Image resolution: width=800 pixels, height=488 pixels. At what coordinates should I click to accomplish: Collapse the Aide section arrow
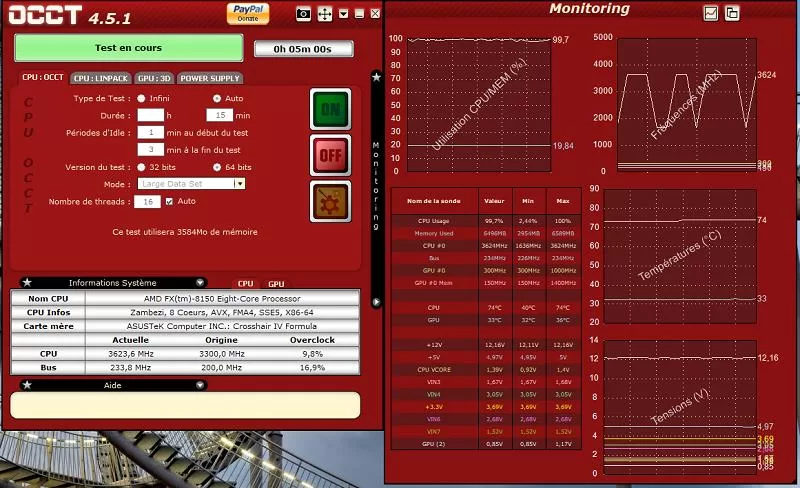200,385
